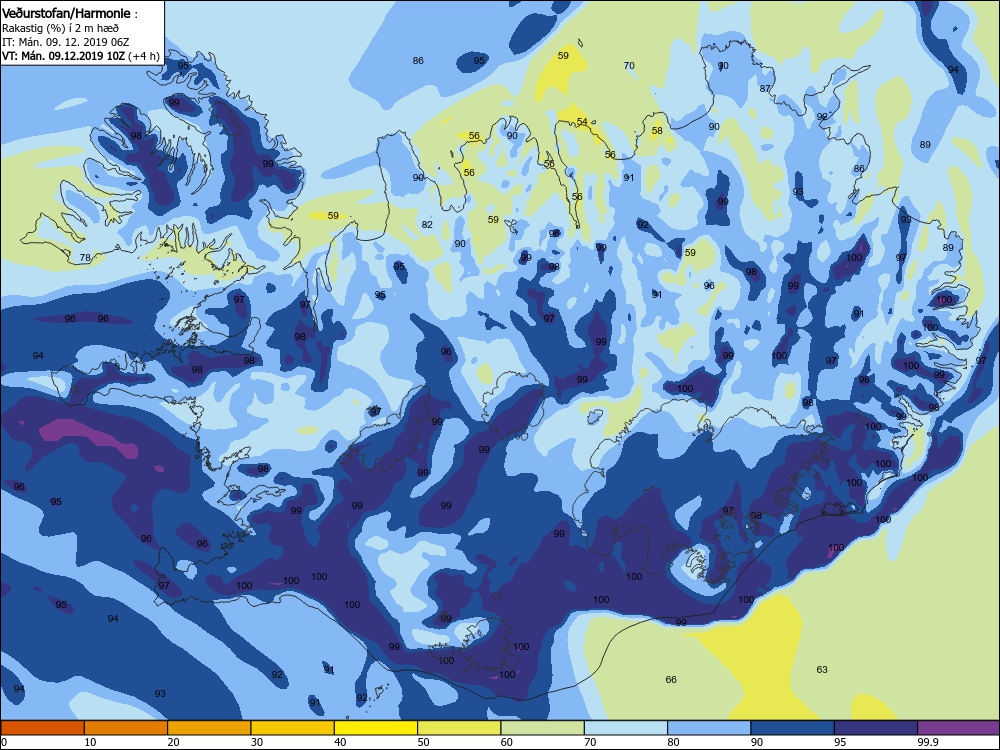
Task: Click the legend tick label 40
Action: [340, 742]
